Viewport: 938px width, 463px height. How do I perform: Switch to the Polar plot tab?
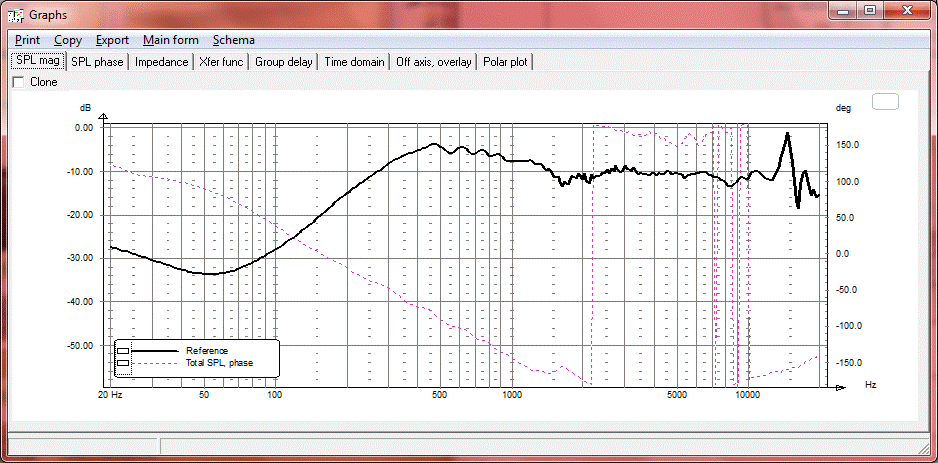tap(505, 62)
